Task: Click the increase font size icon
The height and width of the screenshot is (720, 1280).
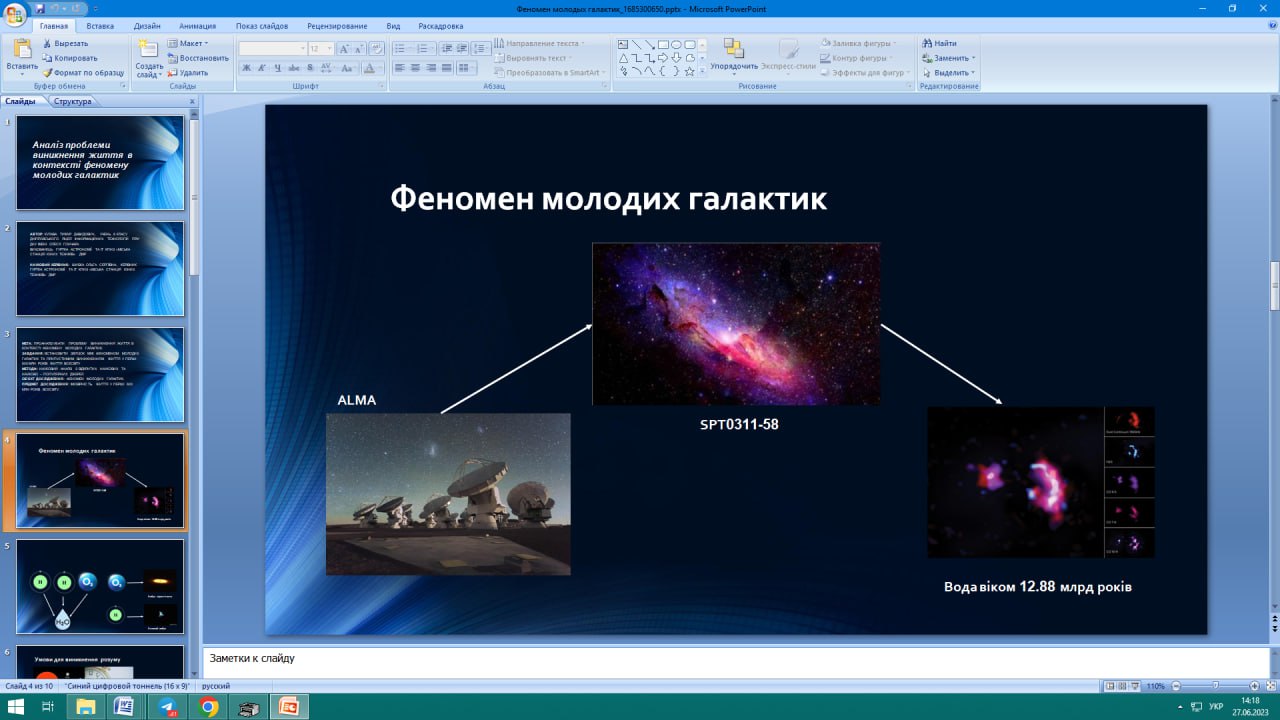Action: pyautogui.click(x=345, y=48)
